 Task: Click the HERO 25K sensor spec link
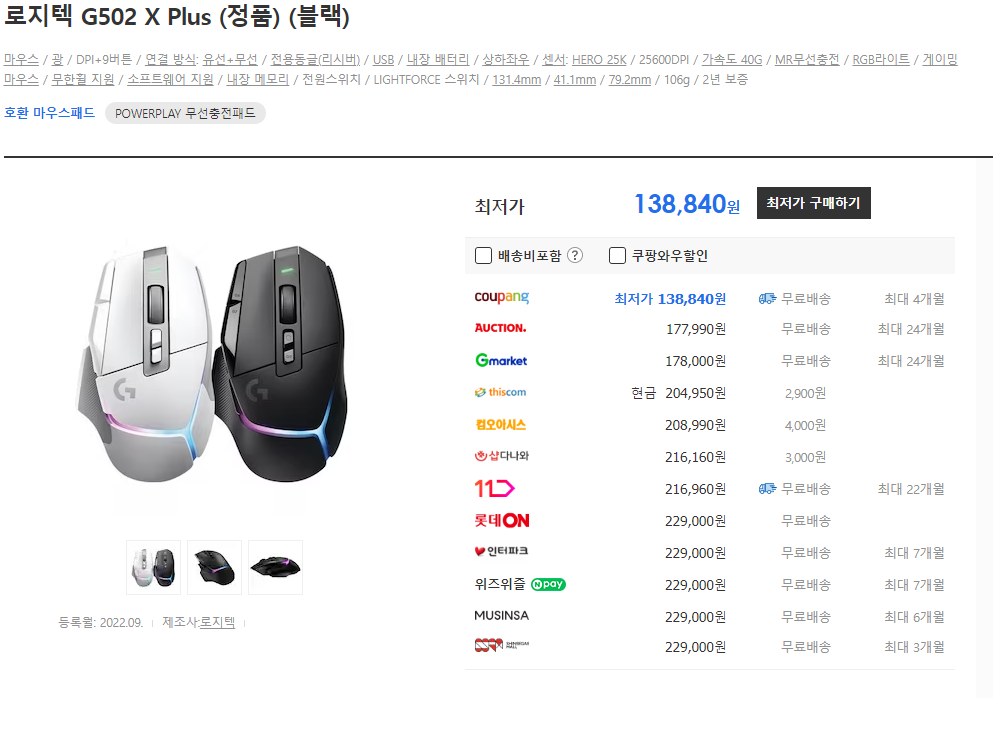(x=599, y=60)
